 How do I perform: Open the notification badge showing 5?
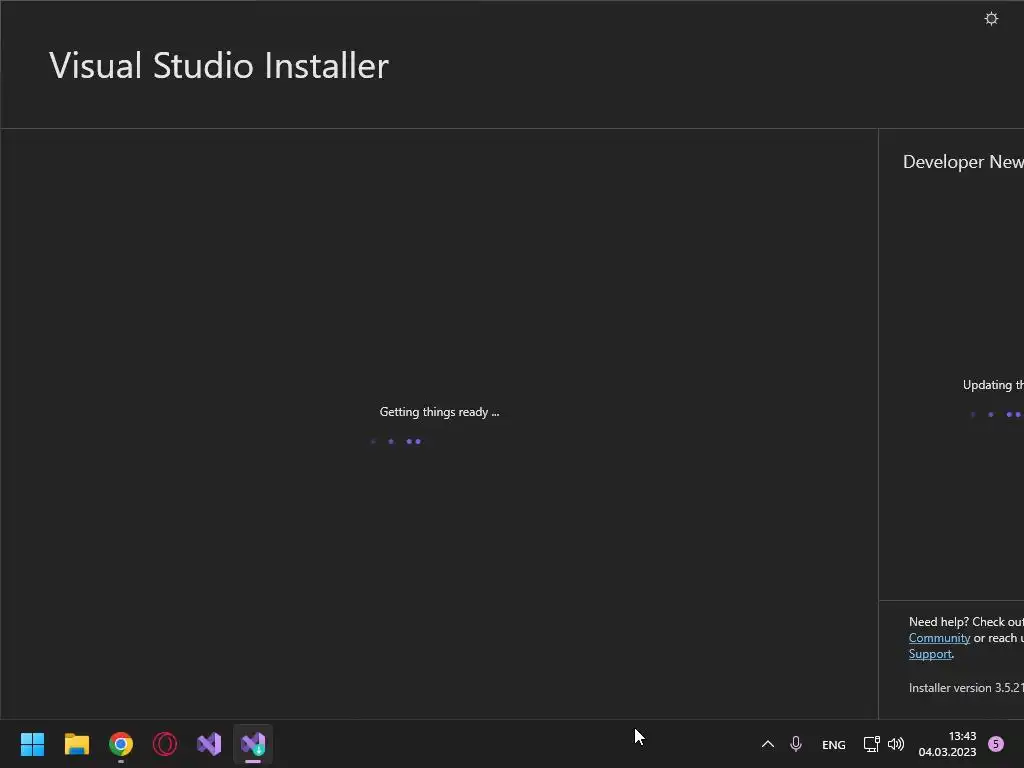[x=996, y=744]
